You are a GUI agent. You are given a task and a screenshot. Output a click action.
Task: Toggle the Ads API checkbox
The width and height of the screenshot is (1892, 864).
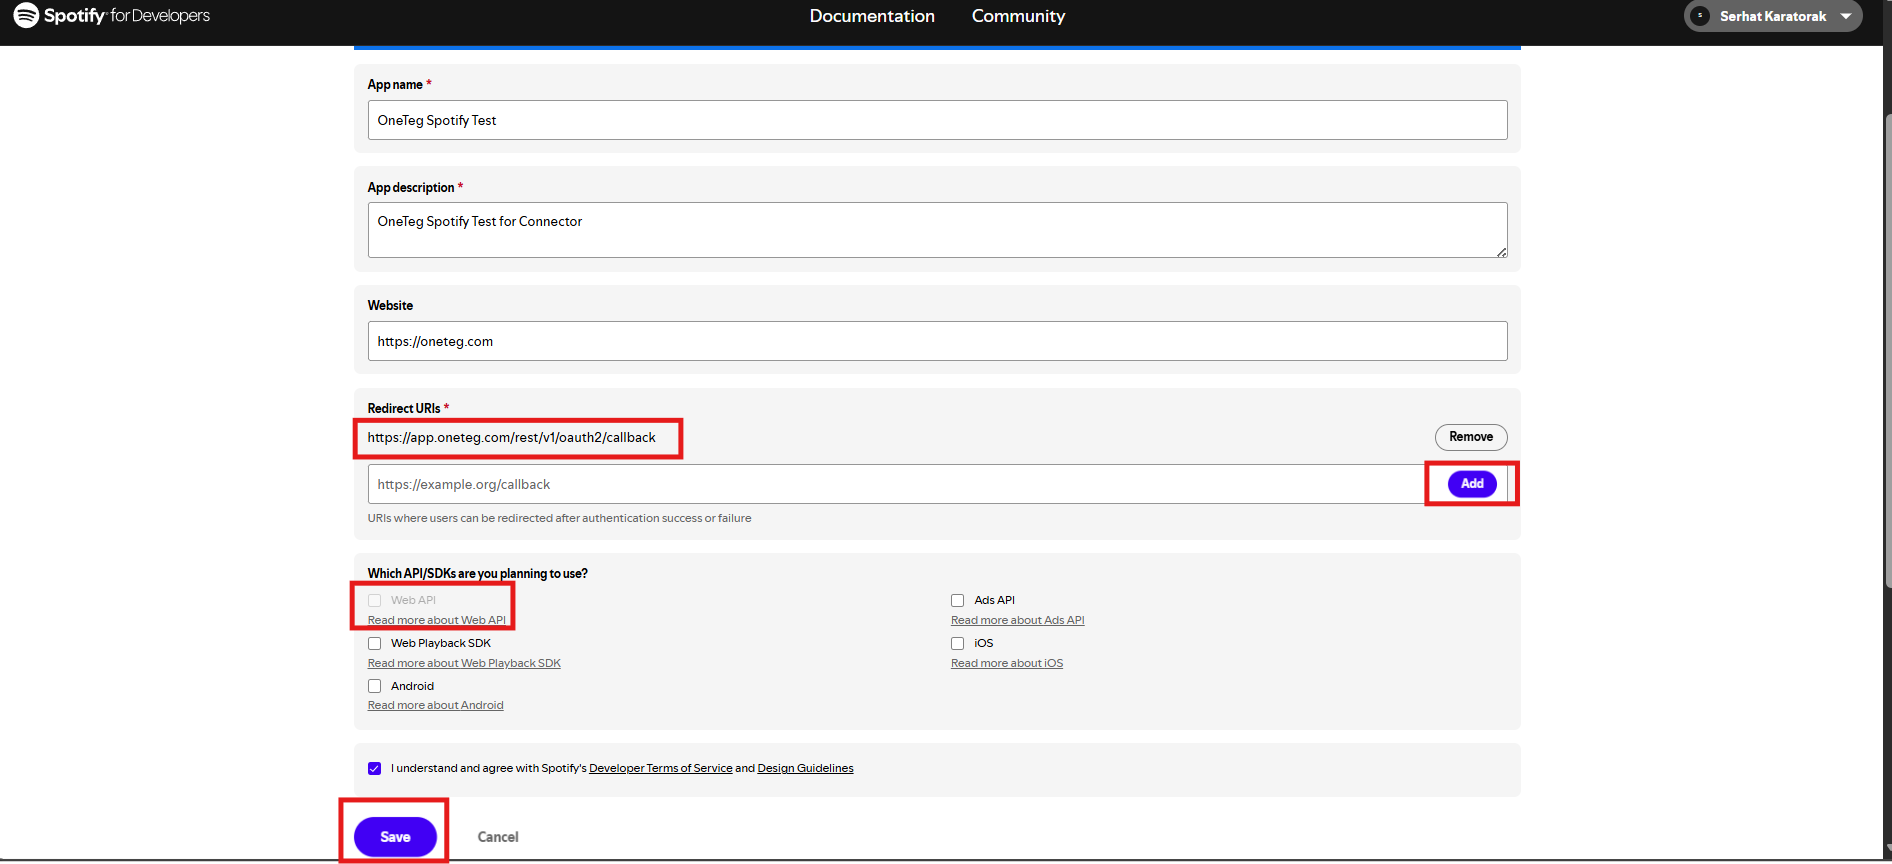click(958, 600)
